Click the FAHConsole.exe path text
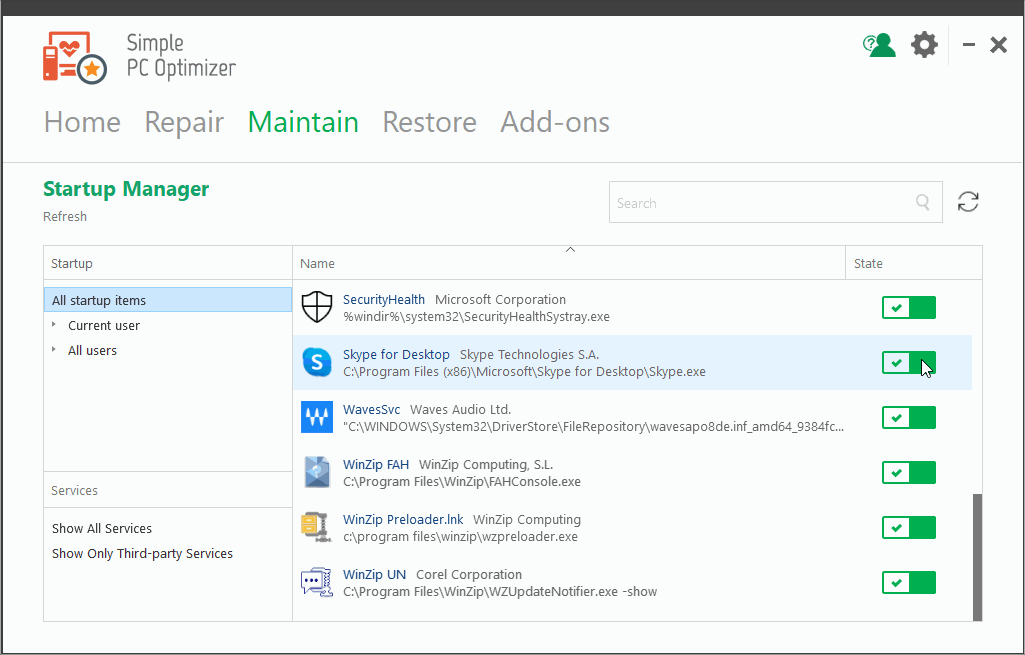This screenshot has width=1025, height=655. (x=462, y=481)
